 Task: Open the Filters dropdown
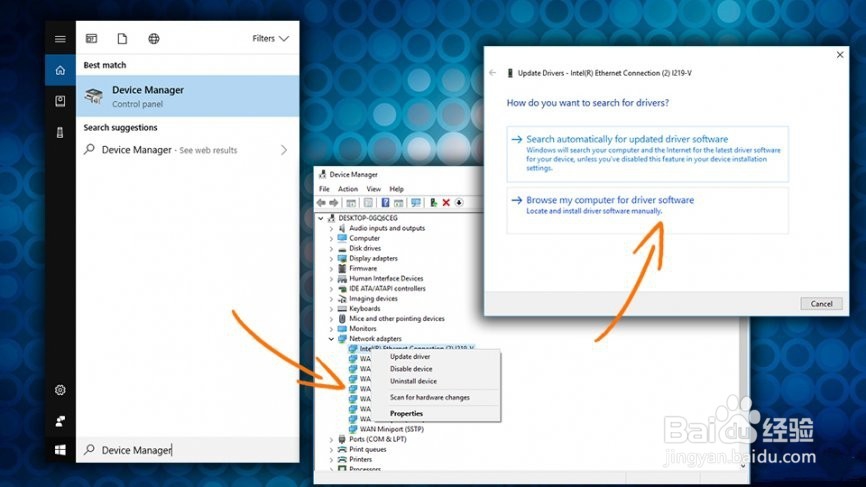(270, 39)
